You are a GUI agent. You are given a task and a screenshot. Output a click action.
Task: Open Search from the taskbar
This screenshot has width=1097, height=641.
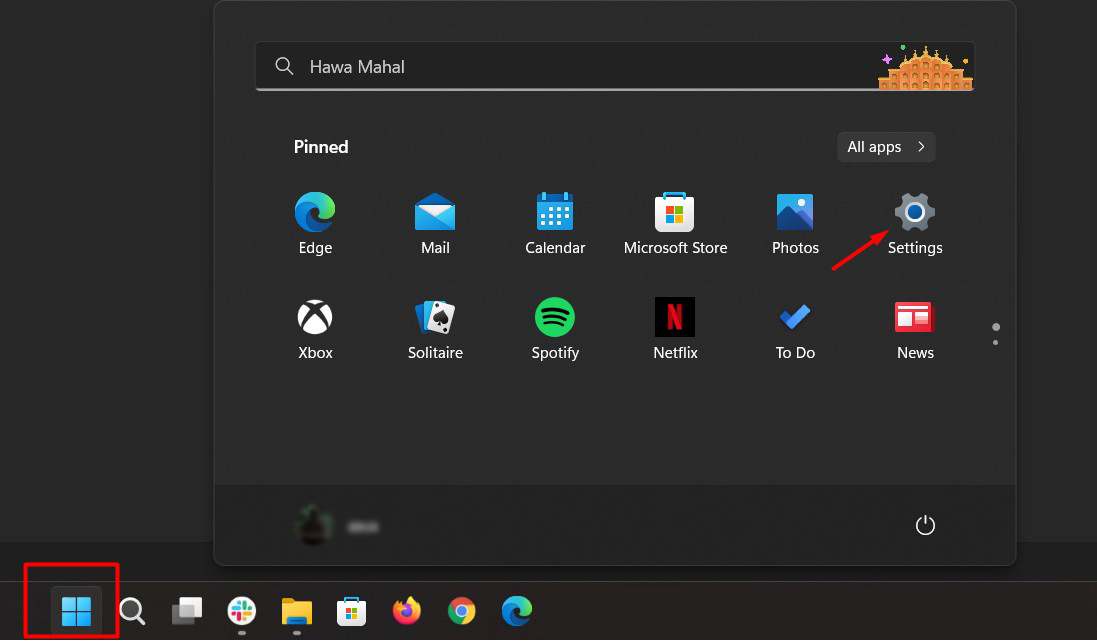click(132, 611)
